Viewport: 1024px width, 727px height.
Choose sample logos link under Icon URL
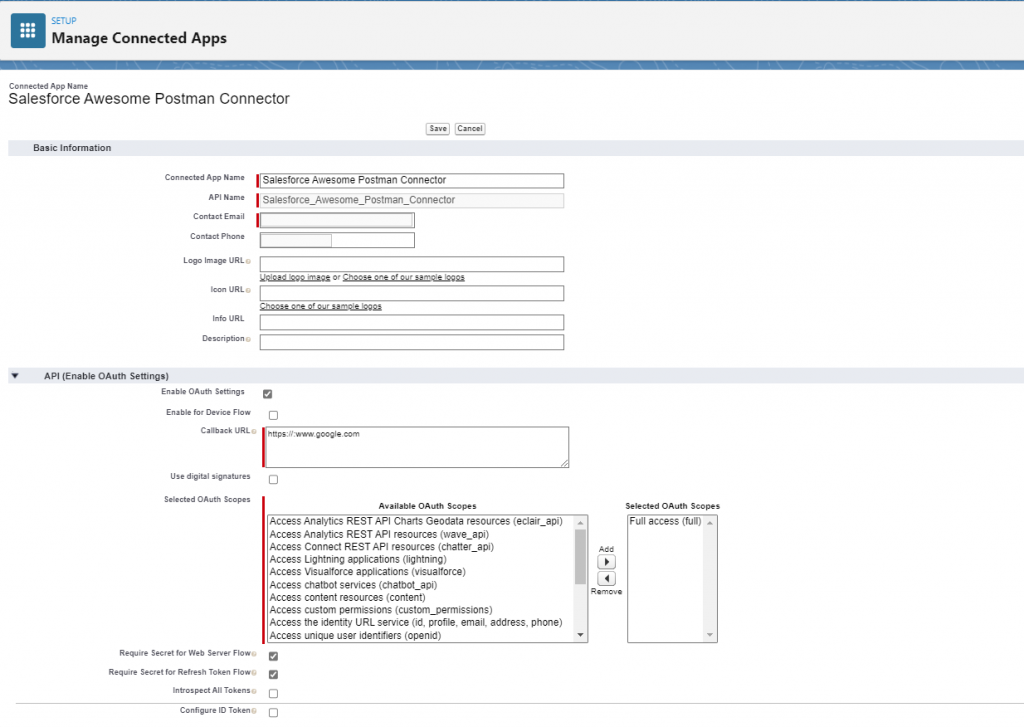(321, 306)
